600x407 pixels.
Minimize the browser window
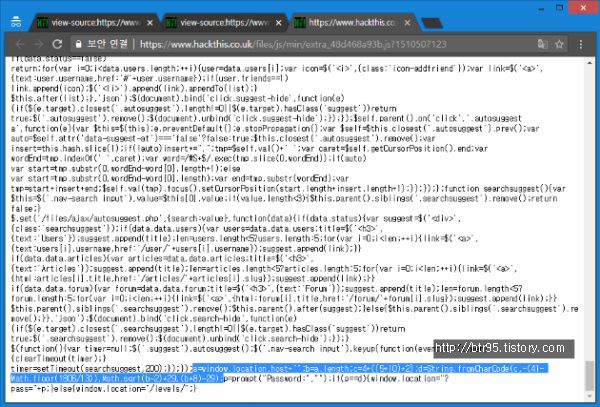[541, 8]
